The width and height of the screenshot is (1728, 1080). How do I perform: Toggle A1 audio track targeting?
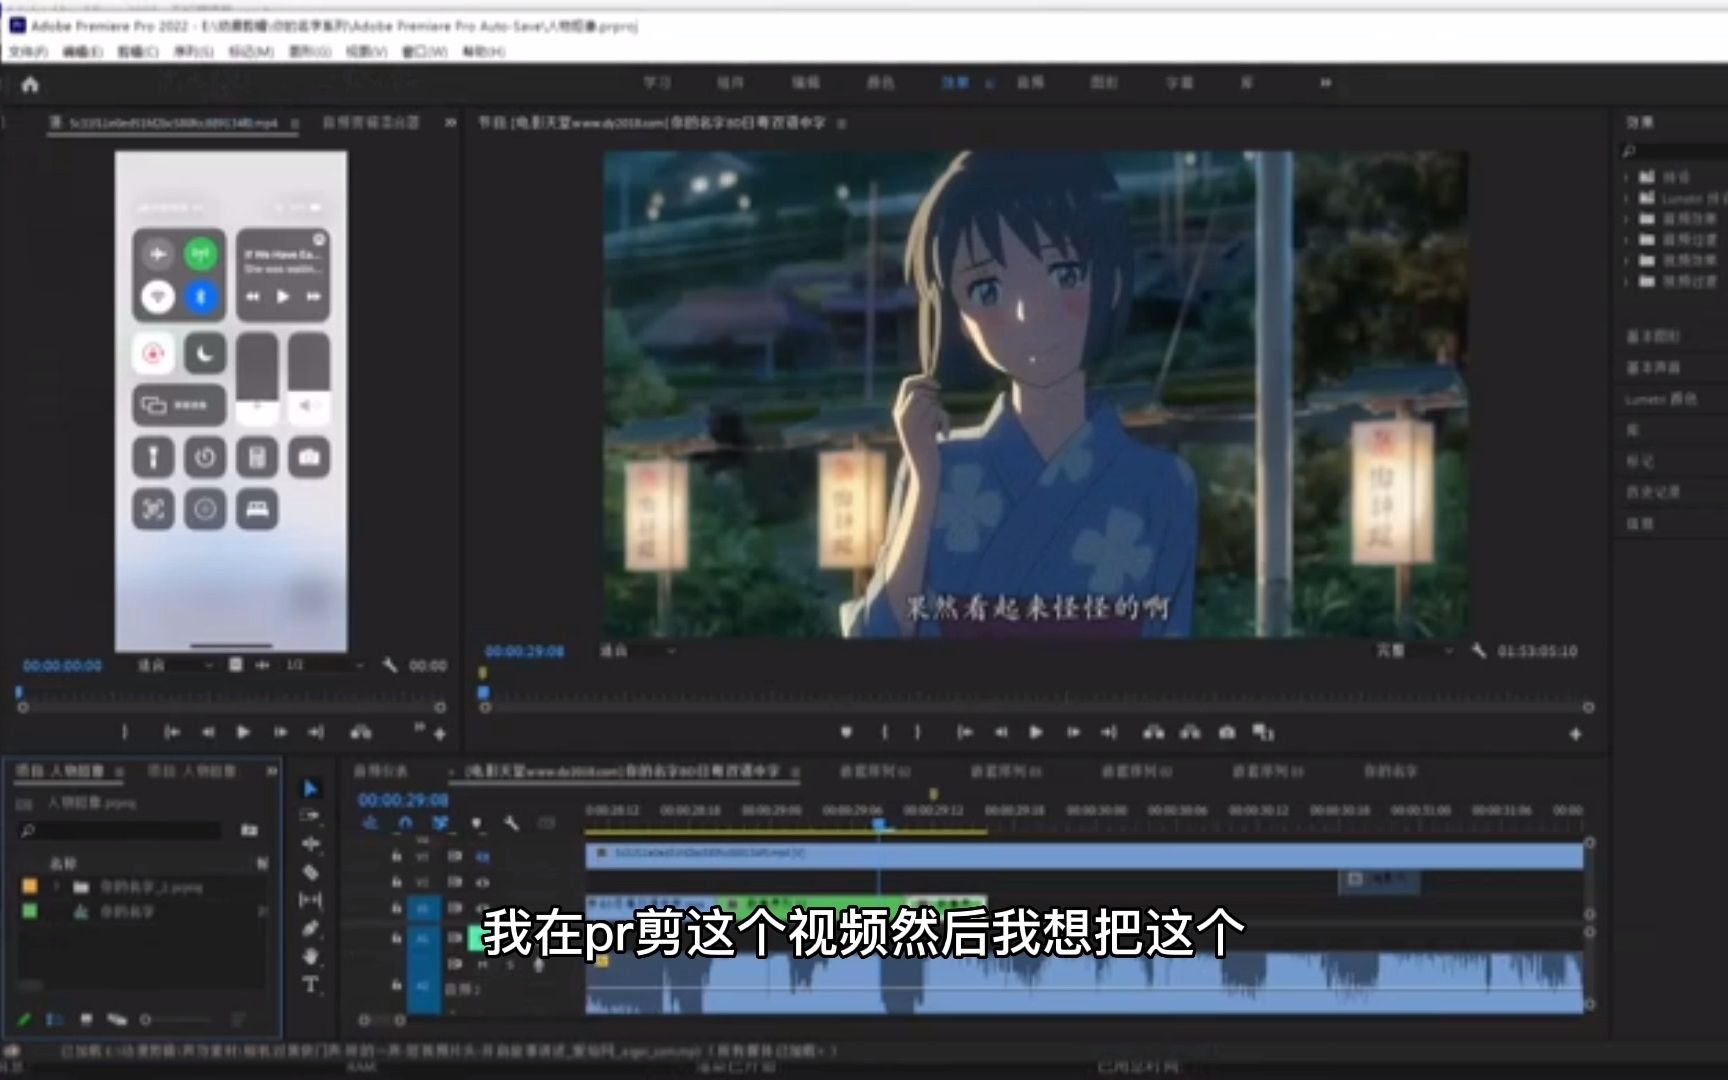tap(422, 938)
